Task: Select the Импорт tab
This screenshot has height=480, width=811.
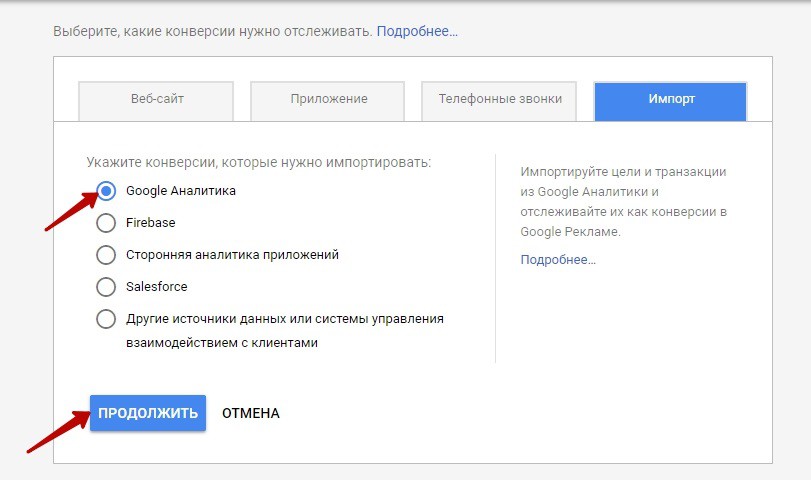Action: (x=671, y=100)
